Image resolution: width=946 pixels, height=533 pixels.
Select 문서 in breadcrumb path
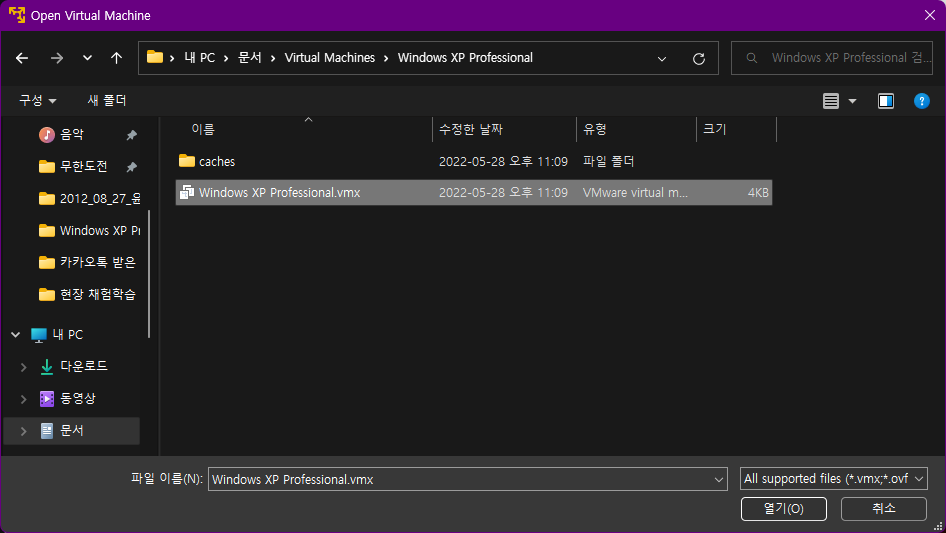(250, 58)
